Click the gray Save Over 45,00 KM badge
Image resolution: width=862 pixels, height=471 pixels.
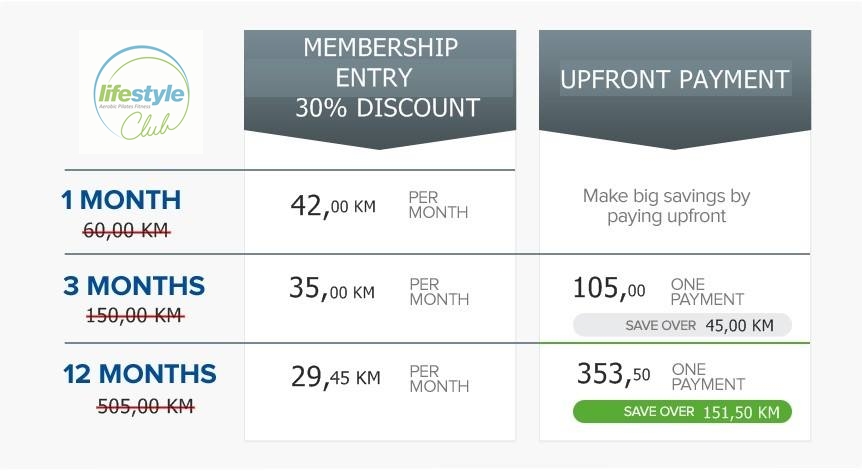click(x=682, y=325)
